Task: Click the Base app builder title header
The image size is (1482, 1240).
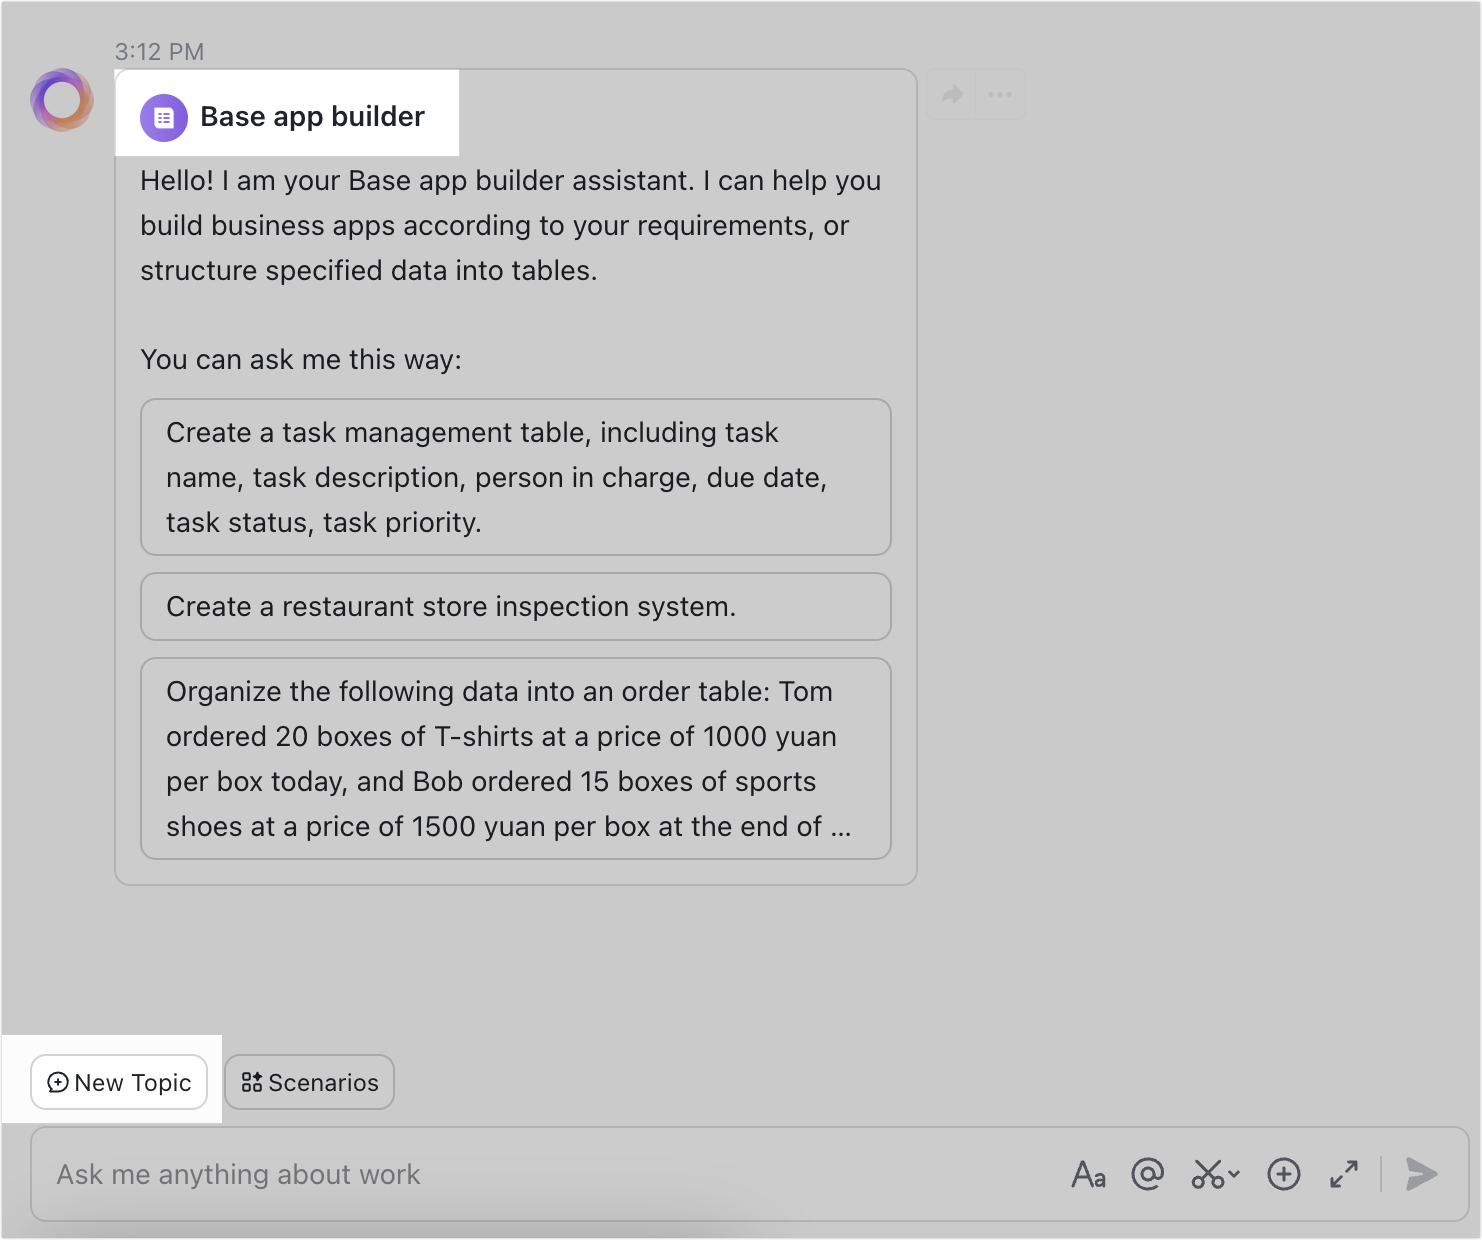Action: pyautogui.click(x=313, y=116)
